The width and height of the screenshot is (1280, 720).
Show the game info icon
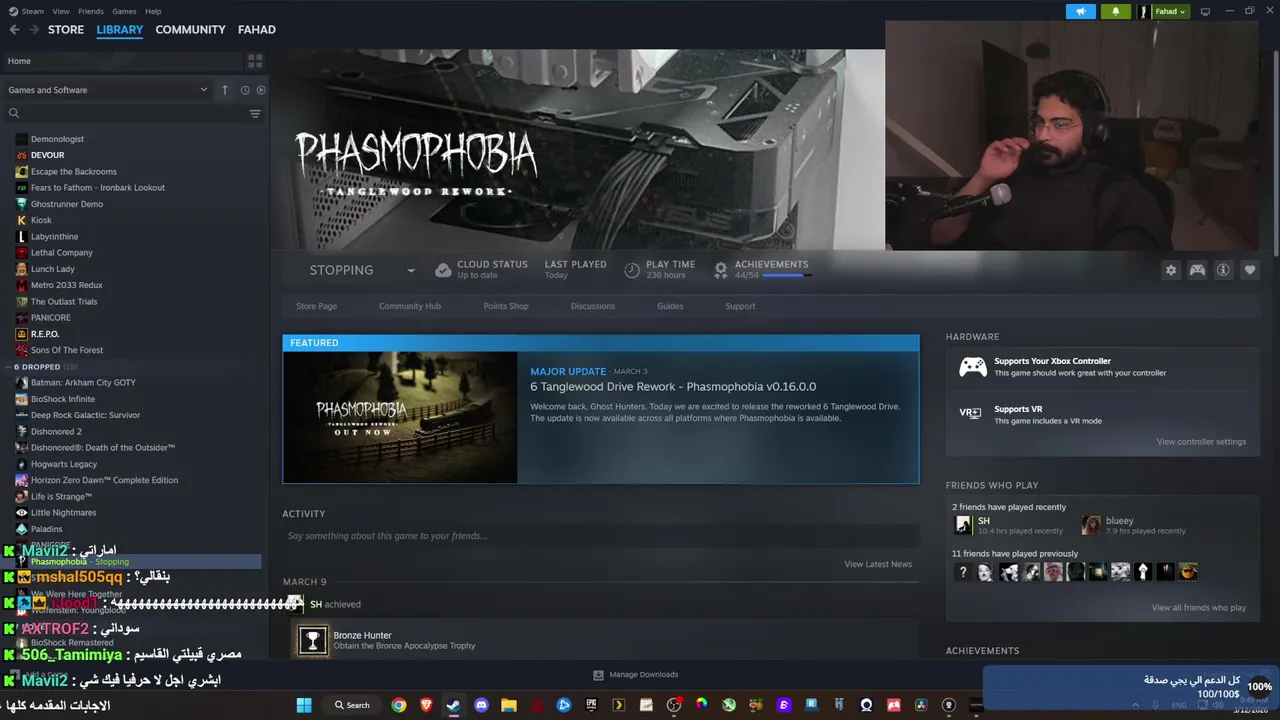click(x=1223, y=270)
